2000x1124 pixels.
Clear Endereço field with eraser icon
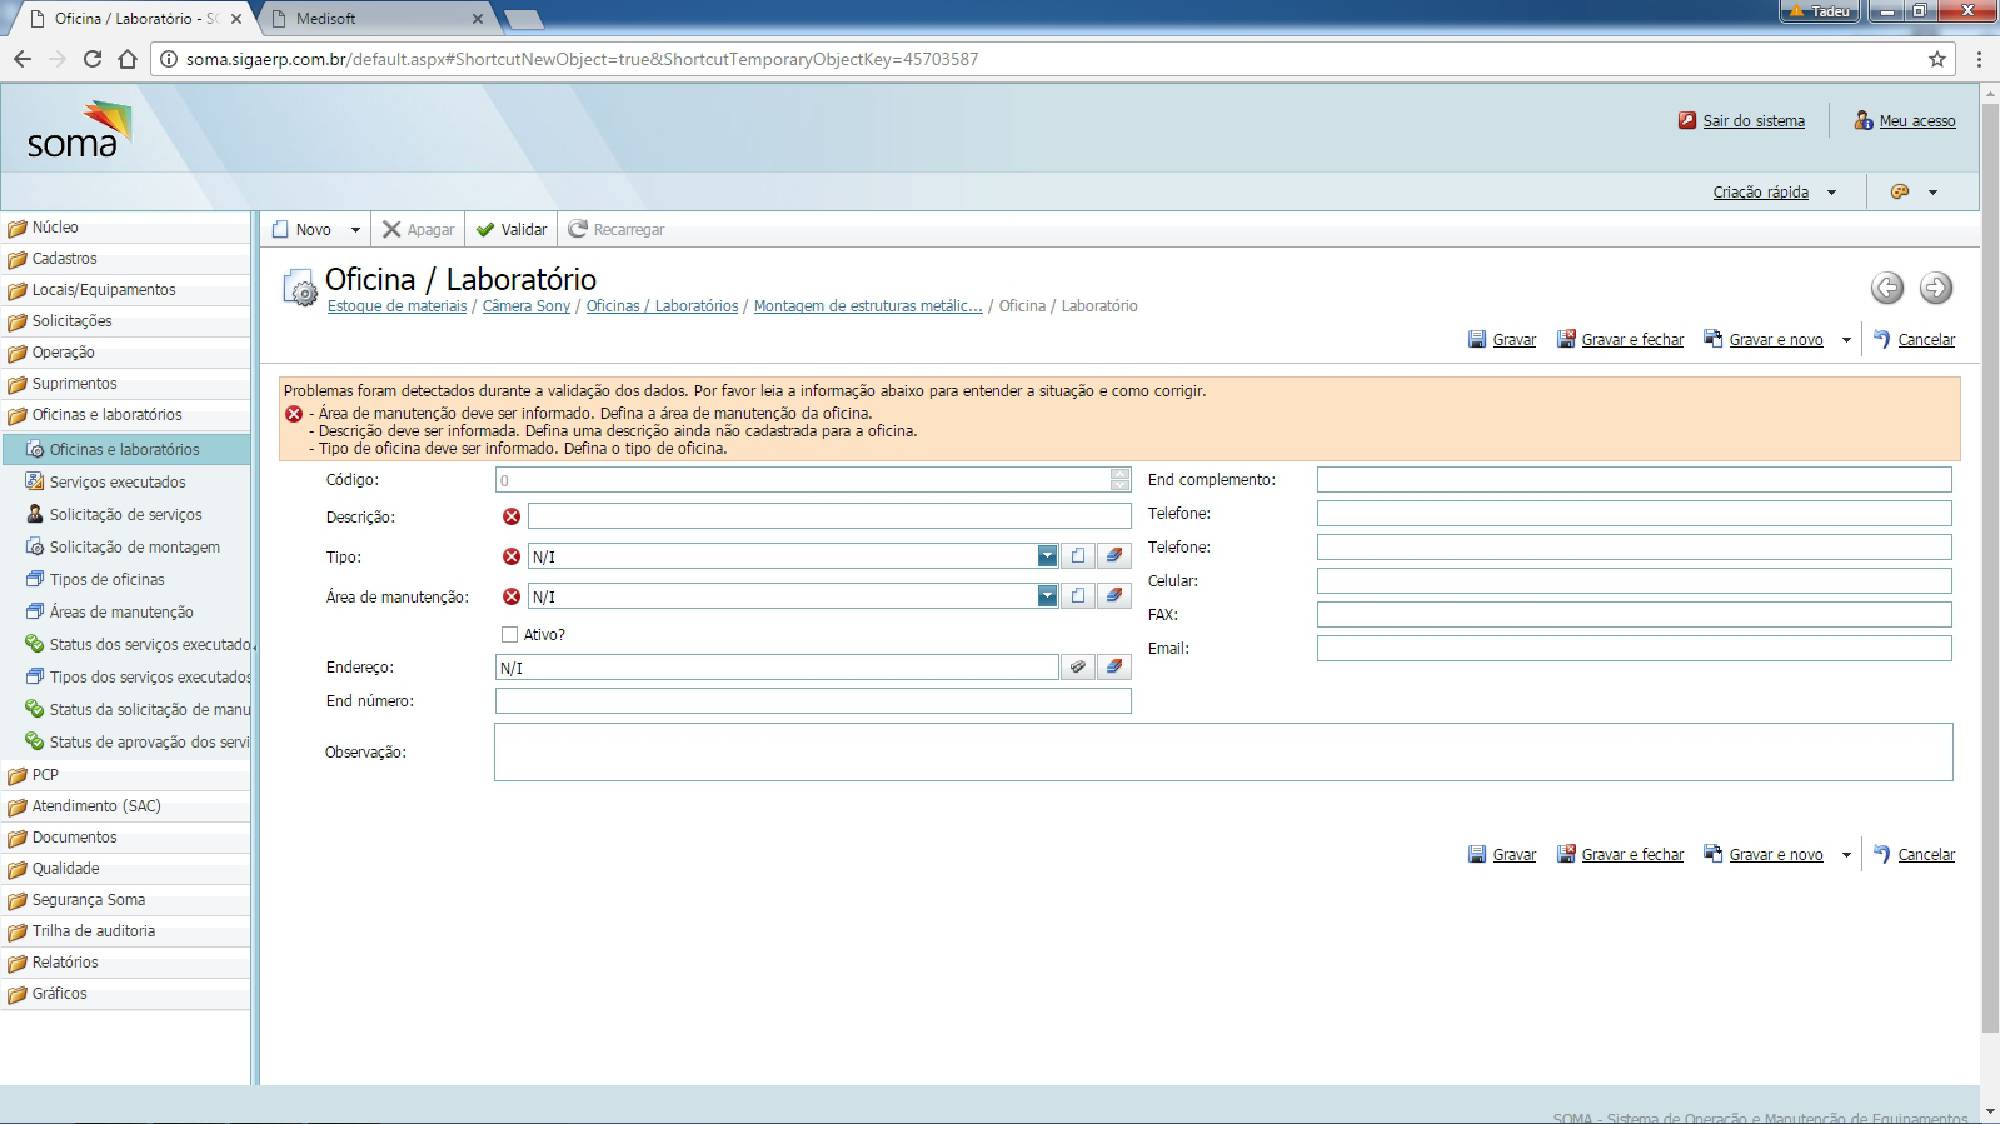(1113, 667)
